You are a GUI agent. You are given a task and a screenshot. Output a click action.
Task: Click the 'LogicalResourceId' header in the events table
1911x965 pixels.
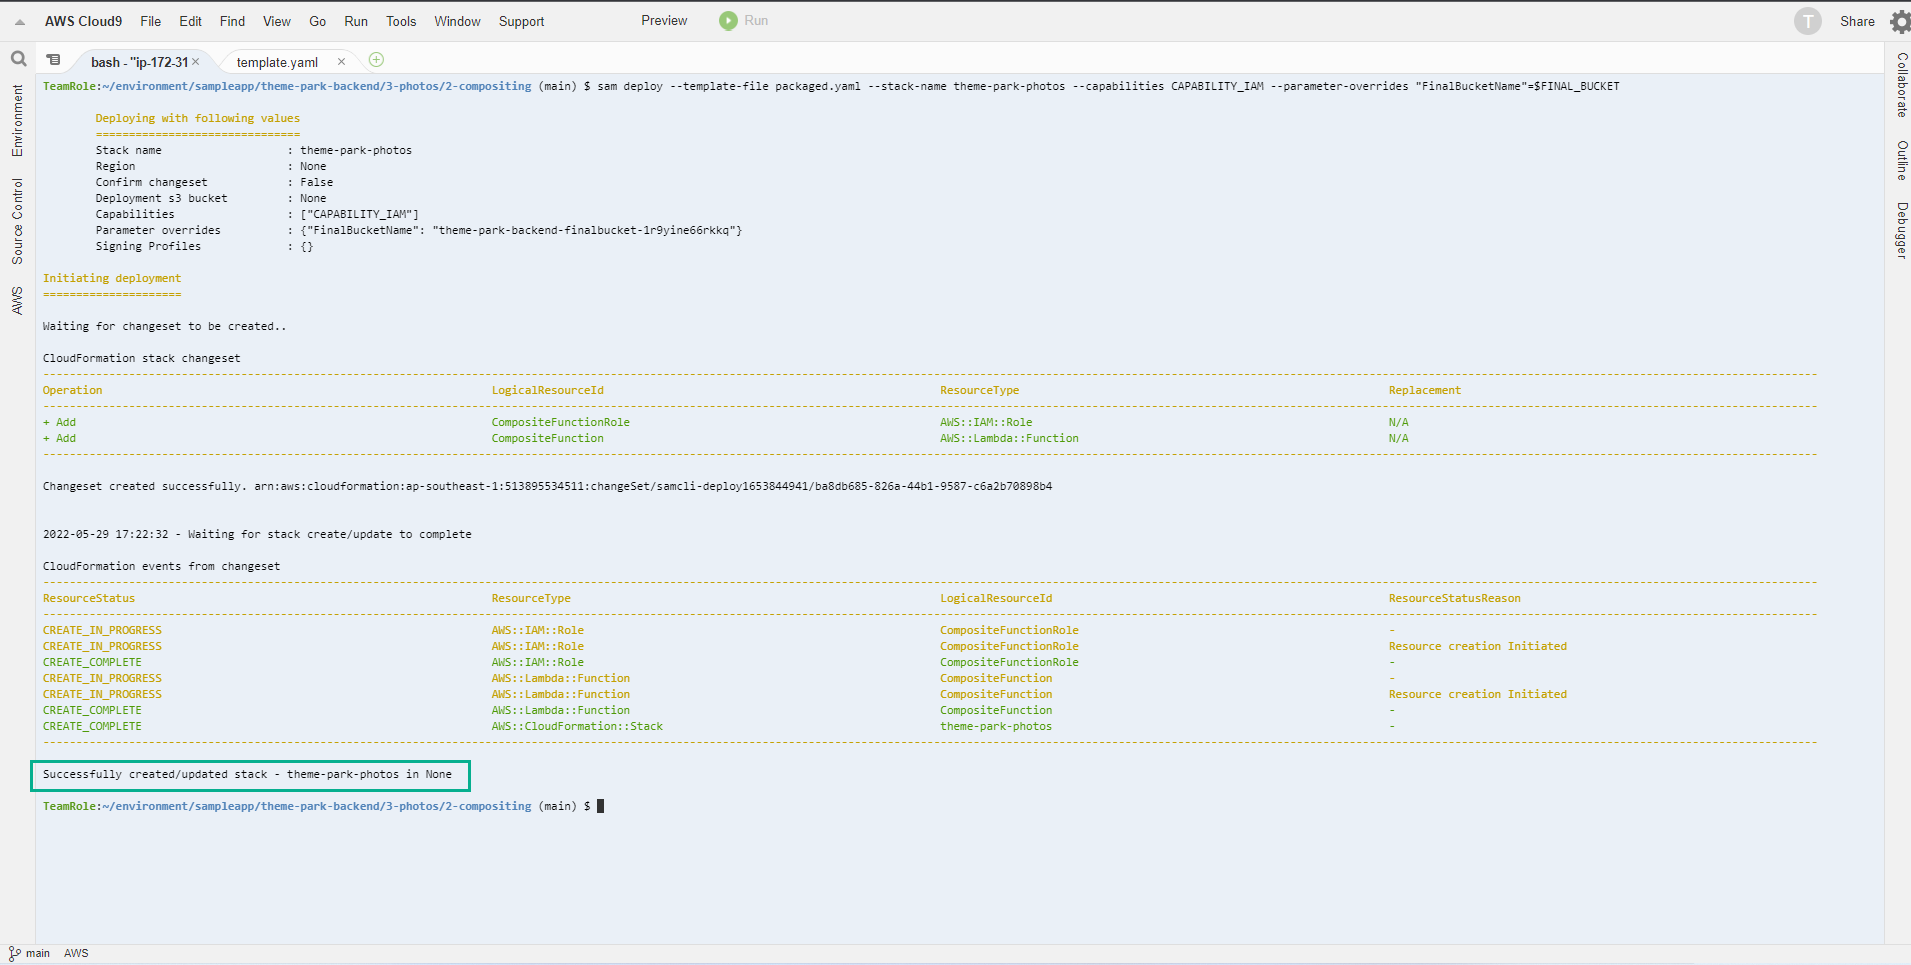[x=996, y=598]
